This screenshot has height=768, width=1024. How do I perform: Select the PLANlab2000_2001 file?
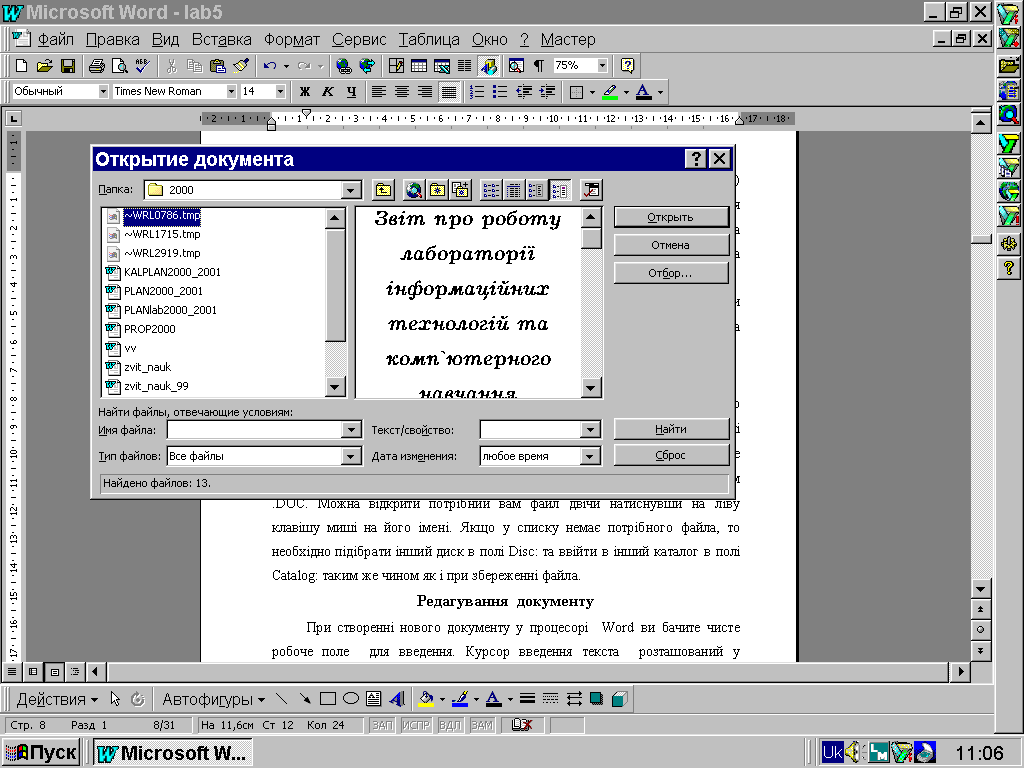[170, 310]
